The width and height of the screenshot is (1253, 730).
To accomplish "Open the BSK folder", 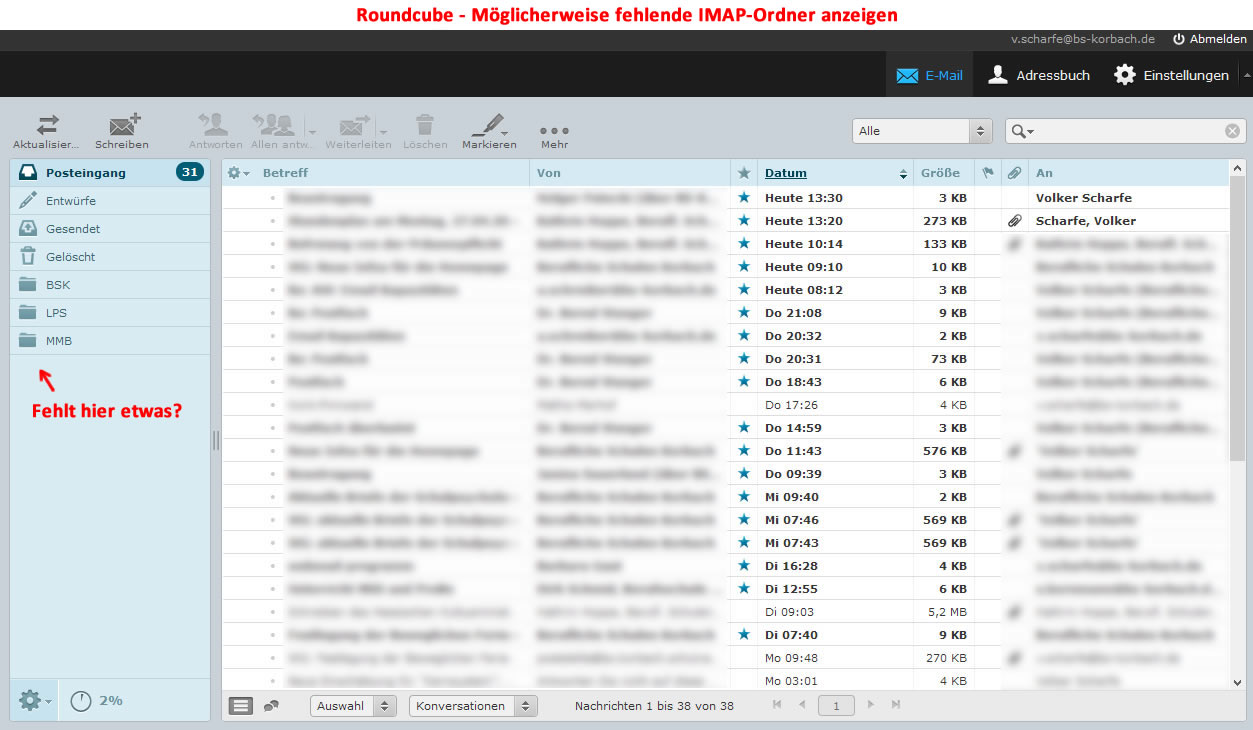I will click(x=110, y=285).
